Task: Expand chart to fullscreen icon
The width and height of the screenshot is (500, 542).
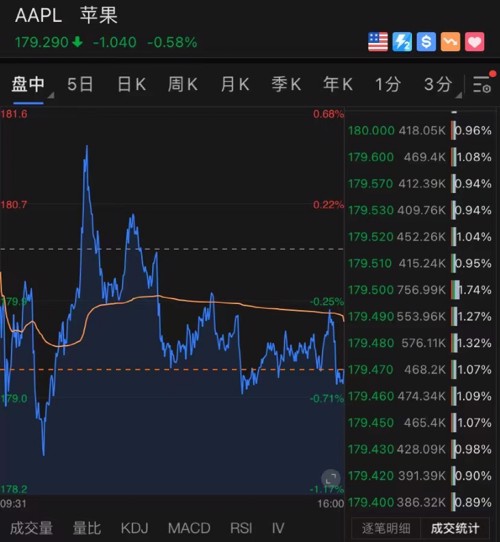Action: point(331,479)
